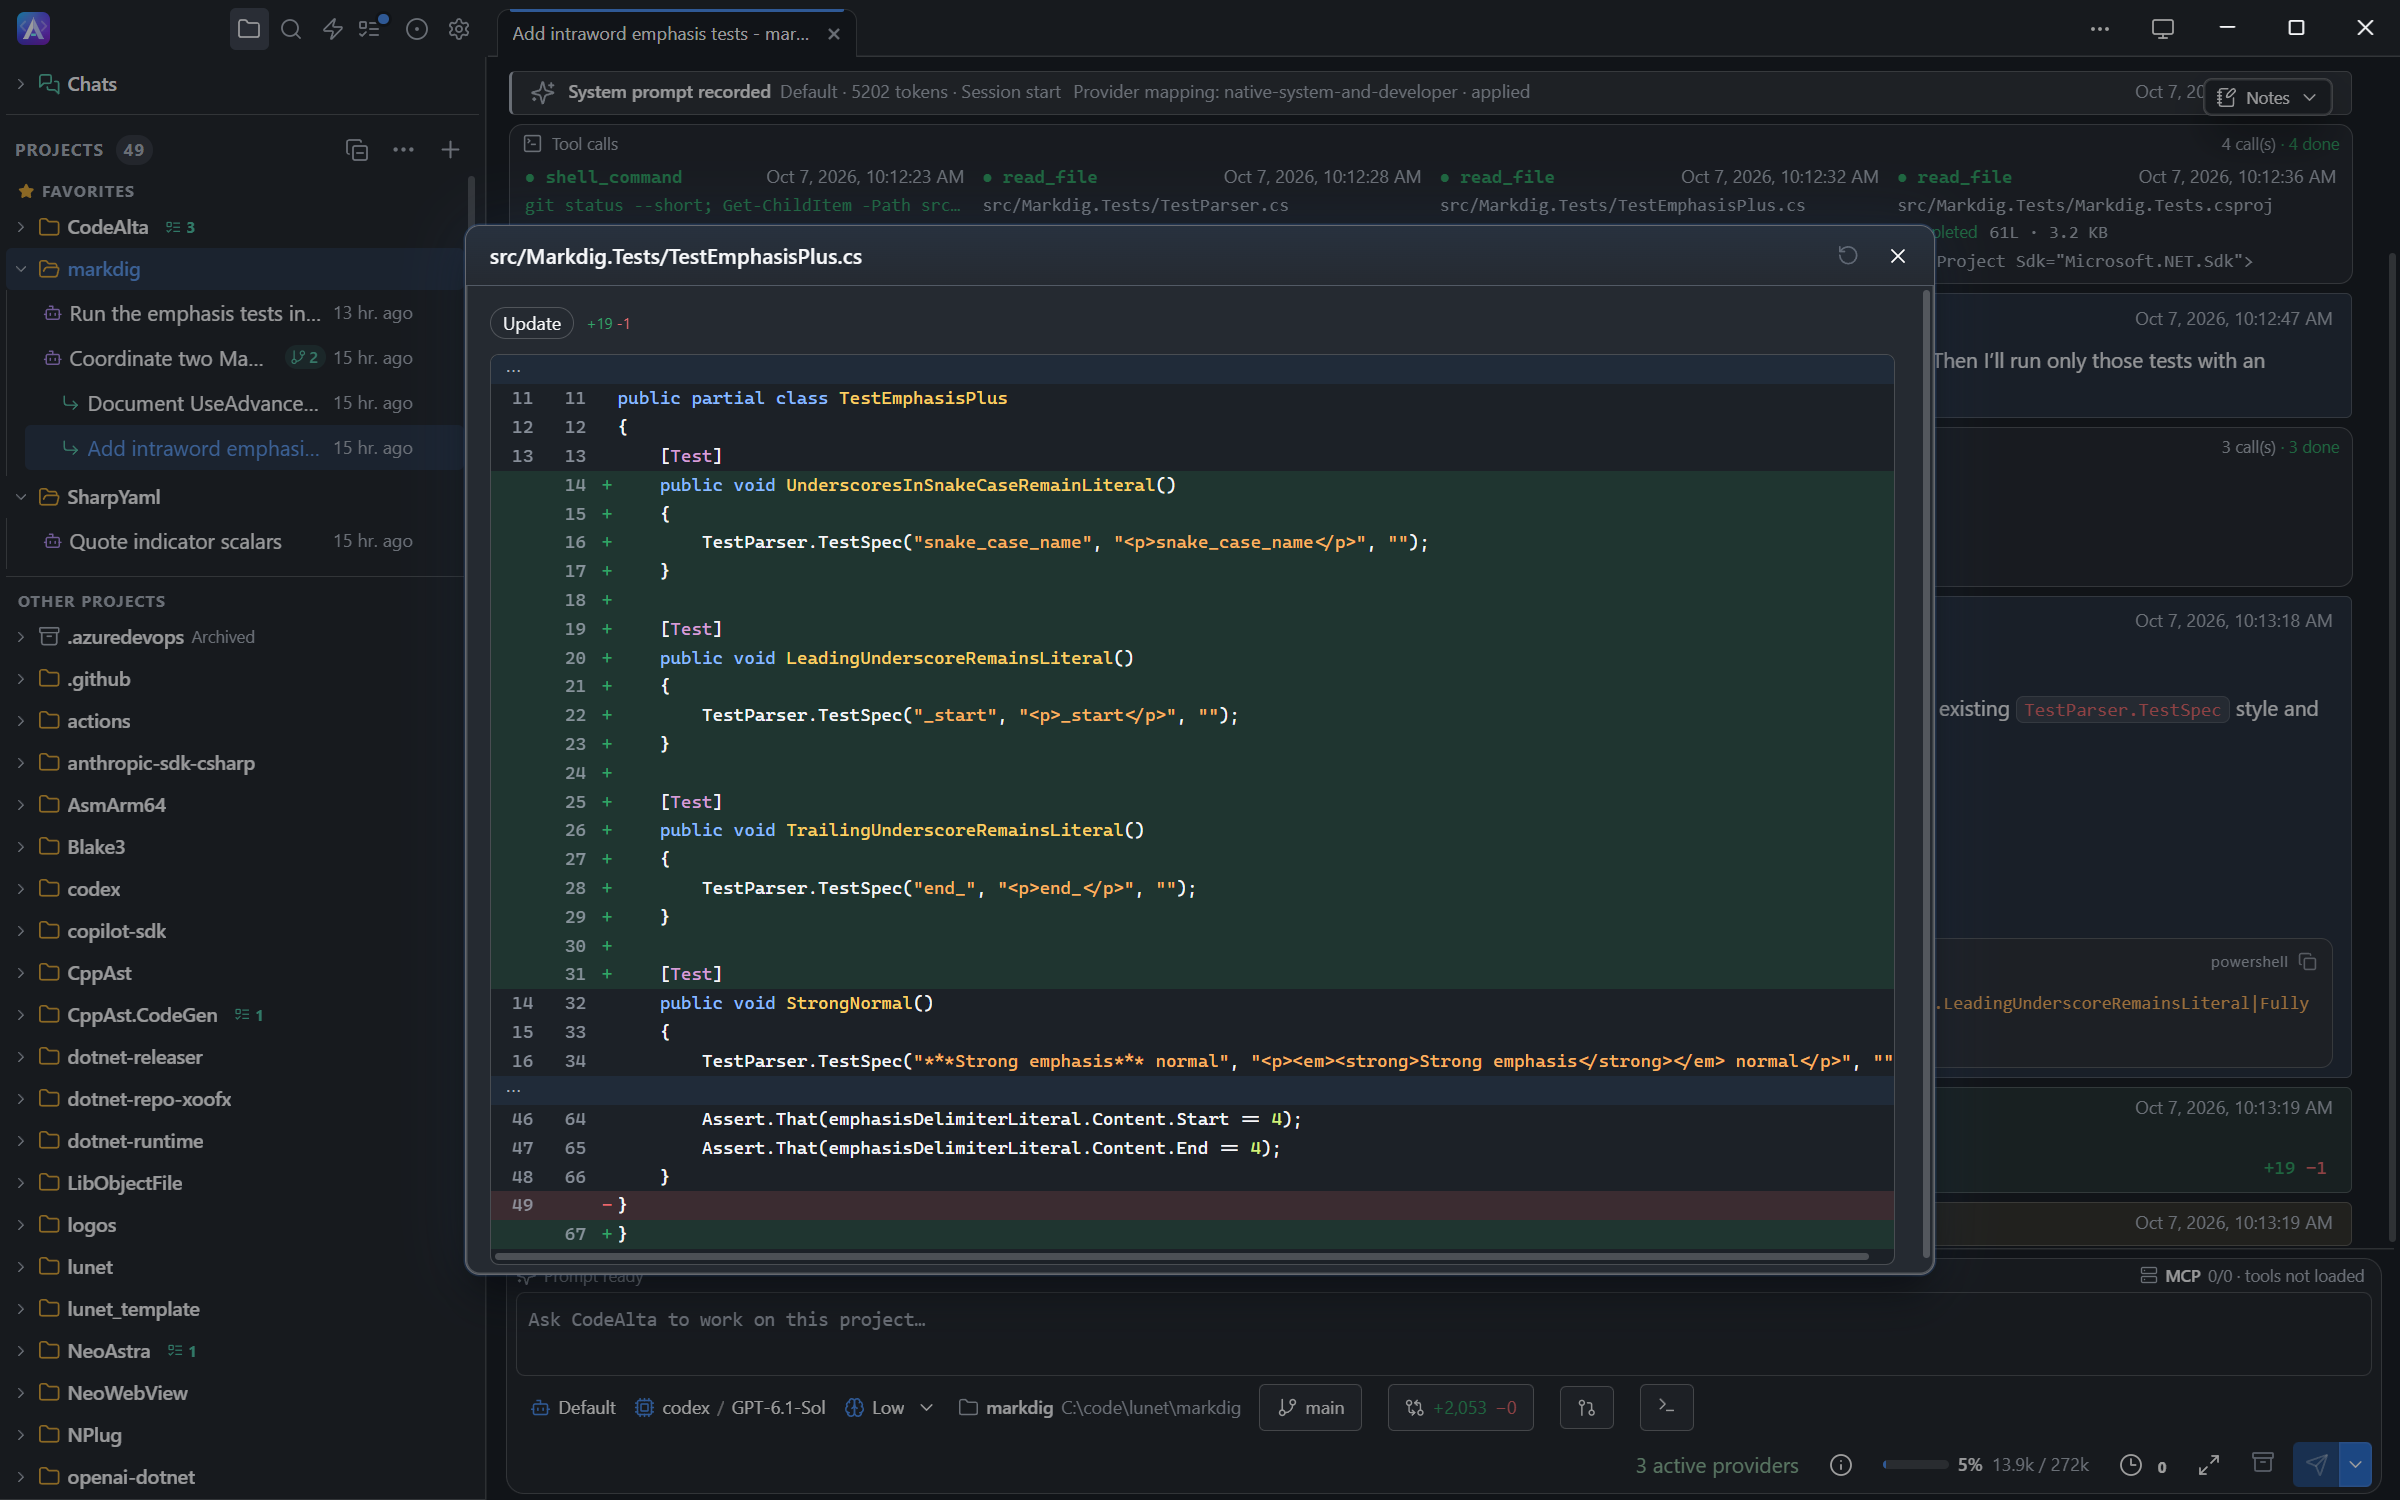Viewport: 2400px width, 1500px height.
Task: Click the archive box icon near send
Action: tap(2262, 1463)
